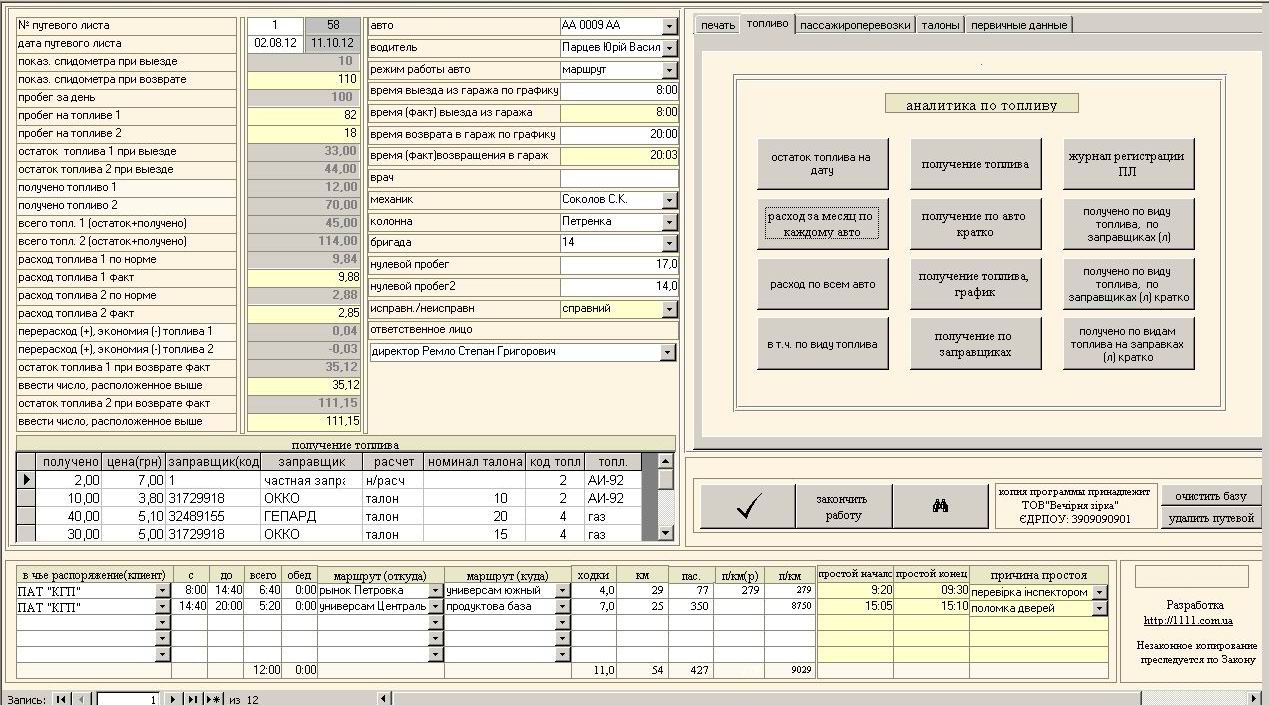Open the авто dropdown АА 0009 АА
The height and width of the screenshot is (705, 1269).
pos(669,26)
